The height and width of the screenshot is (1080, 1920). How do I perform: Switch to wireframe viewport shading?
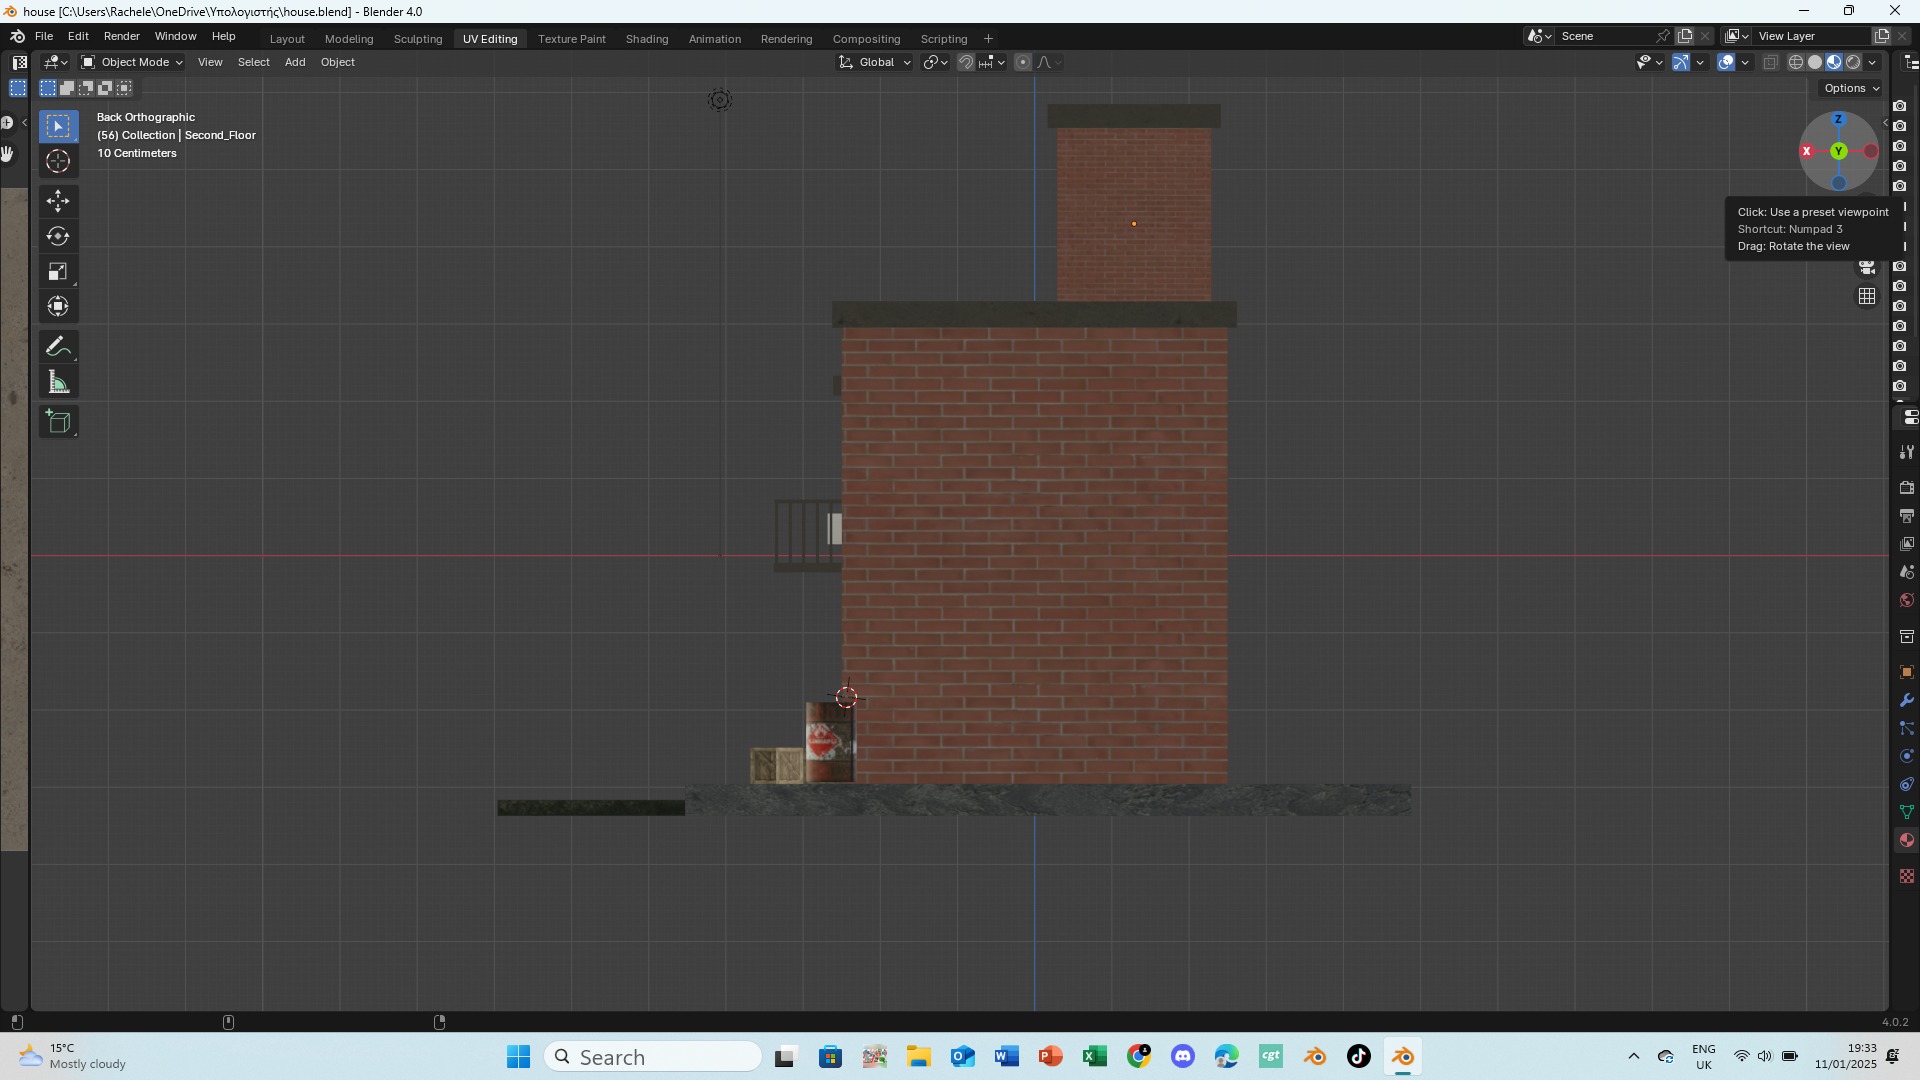(x=1796, y=62)
